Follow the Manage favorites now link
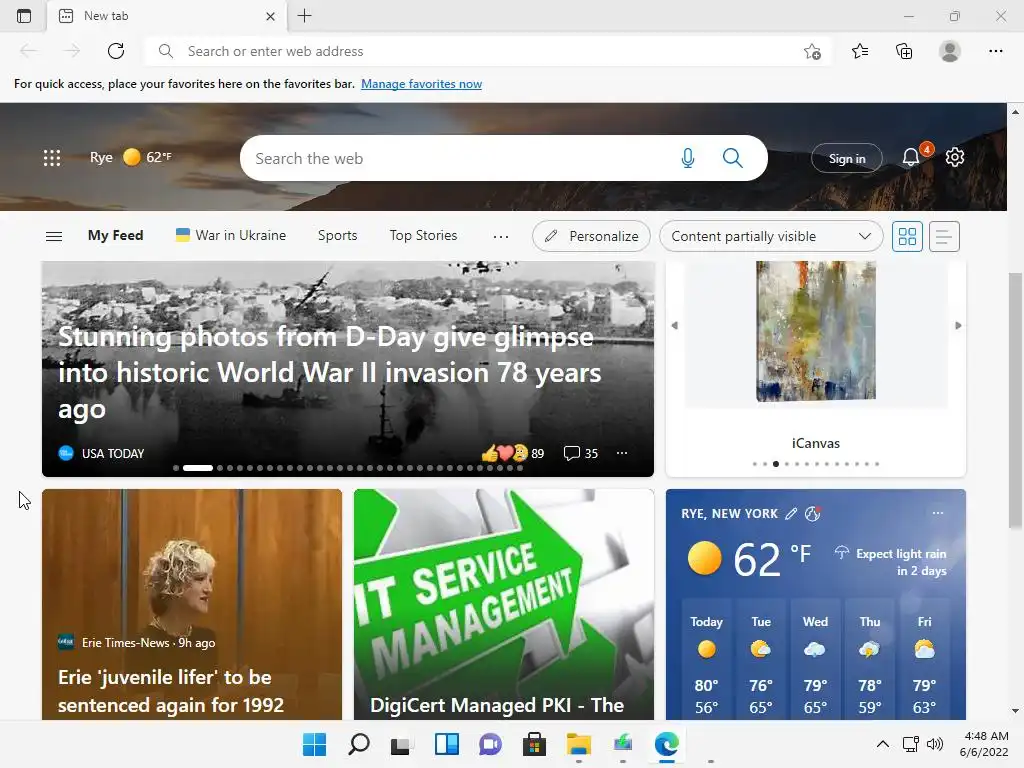Image resolution: width=1024 pixels, height=768 pixels. [x=421, y=84]
